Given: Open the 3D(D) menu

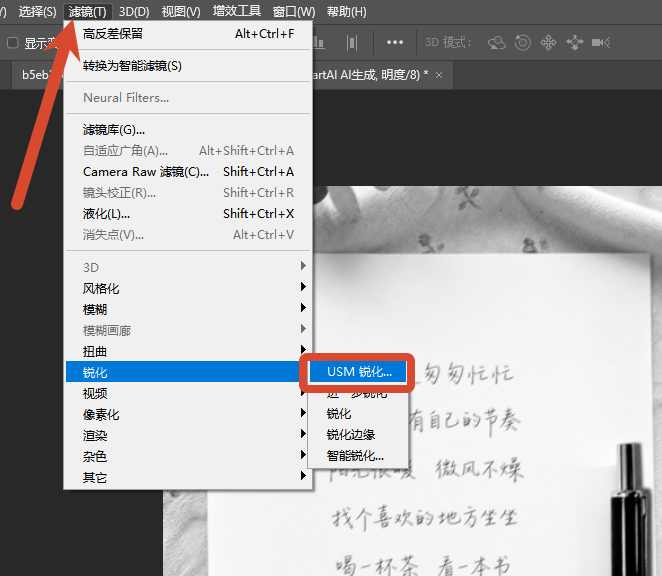Looking at the screenshot, I should pos(134,11).
